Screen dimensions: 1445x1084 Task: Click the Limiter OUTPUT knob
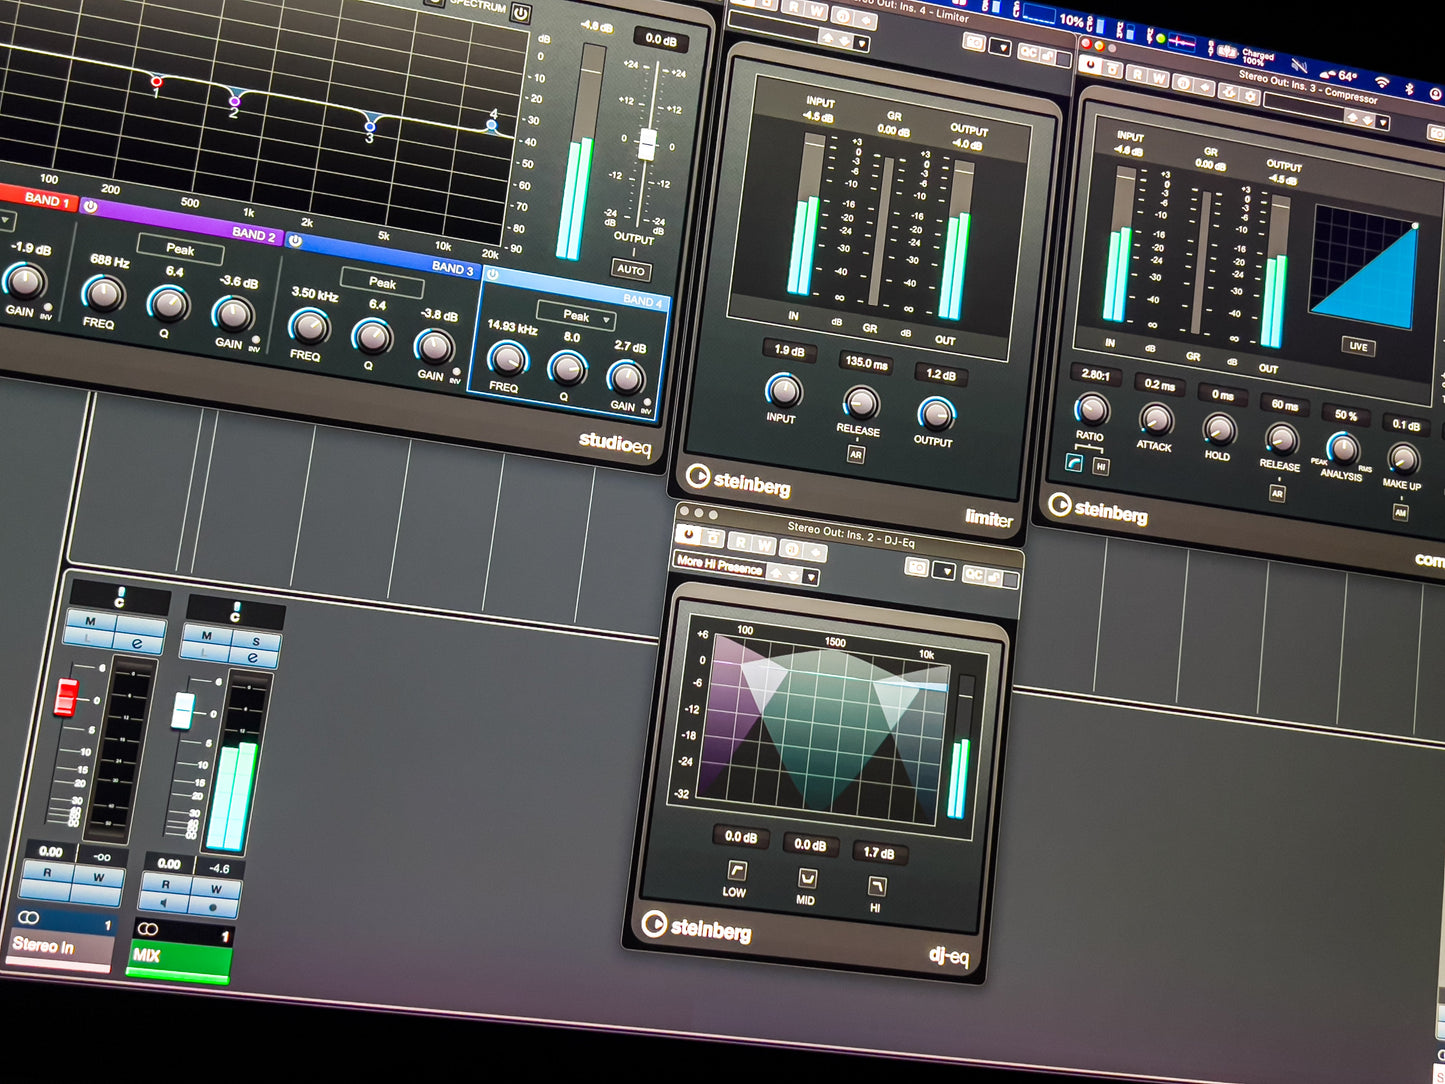coord(936,413)
